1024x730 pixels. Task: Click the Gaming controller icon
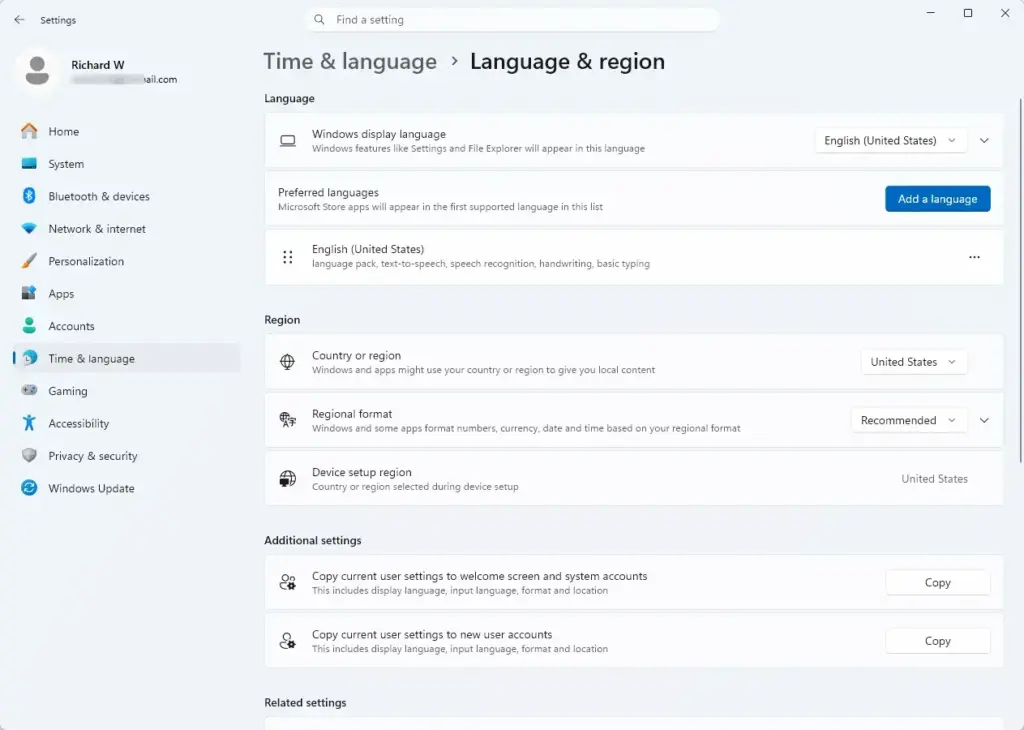(29, 390)
